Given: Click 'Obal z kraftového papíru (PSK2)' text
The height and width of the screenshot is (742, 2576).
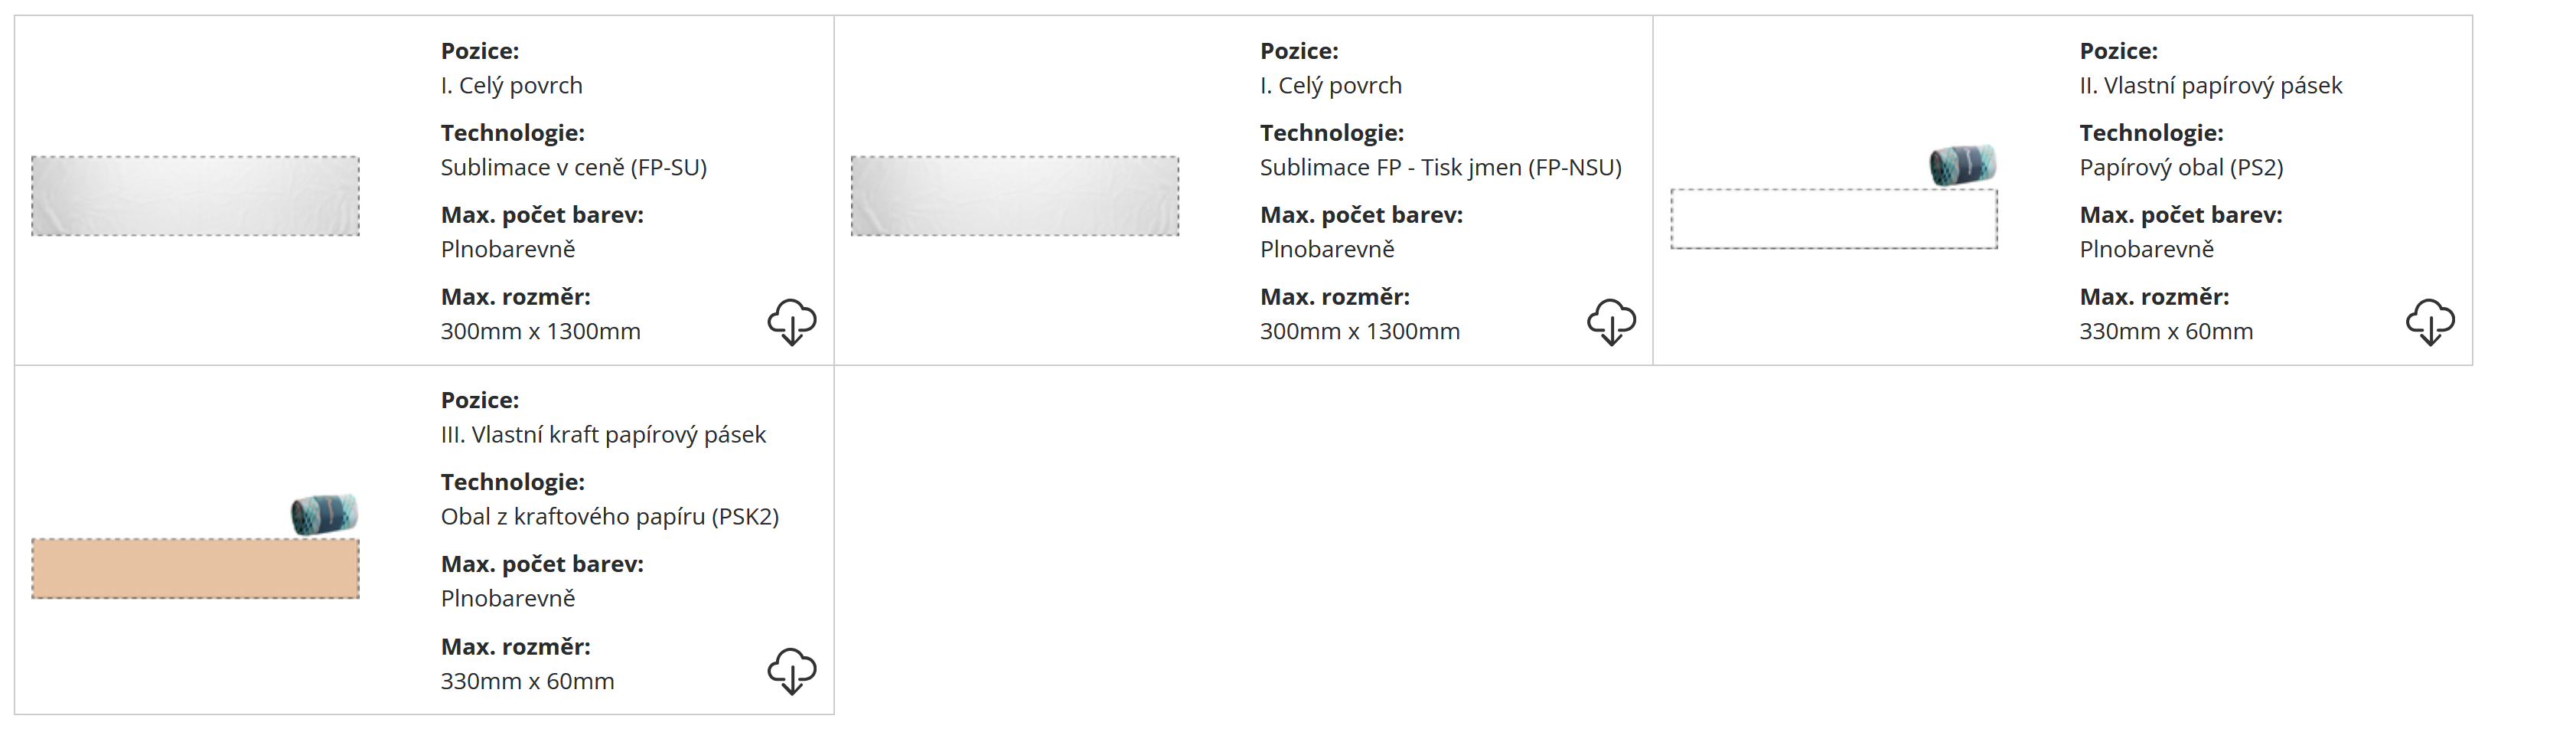Looking at the screenshot, I should [x=609, y=517].
